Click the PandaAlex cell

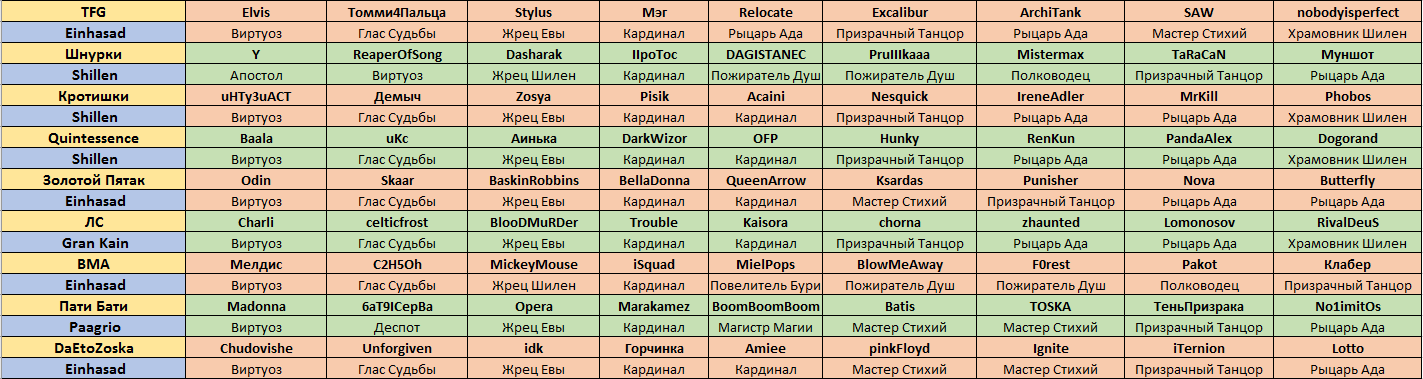(1199, 138)
